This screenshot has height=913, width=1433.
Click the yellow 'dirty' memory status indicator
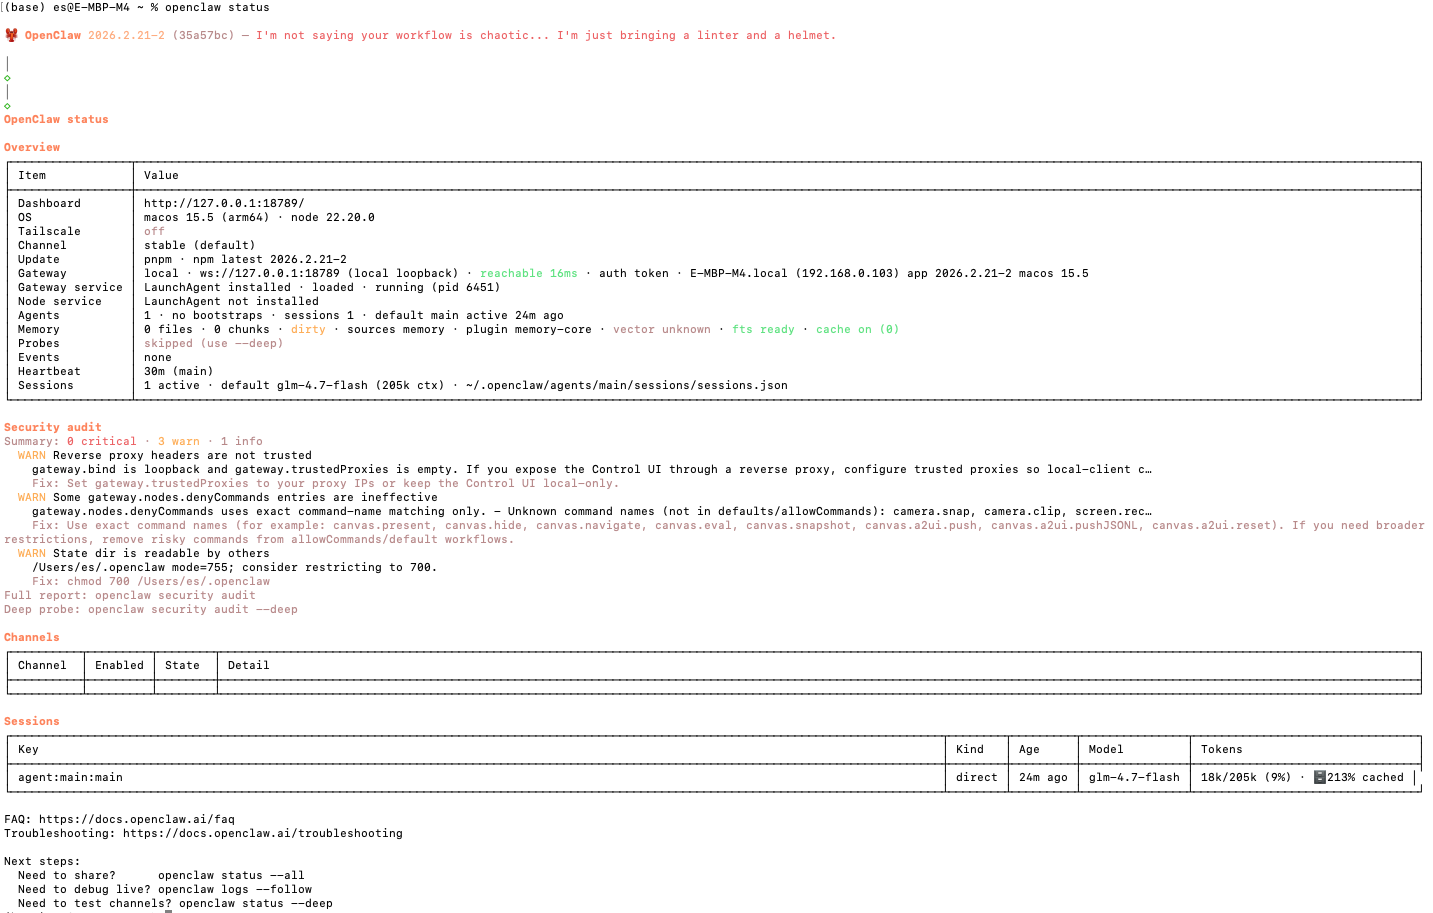pyautogui.click(x=308, y=329)
